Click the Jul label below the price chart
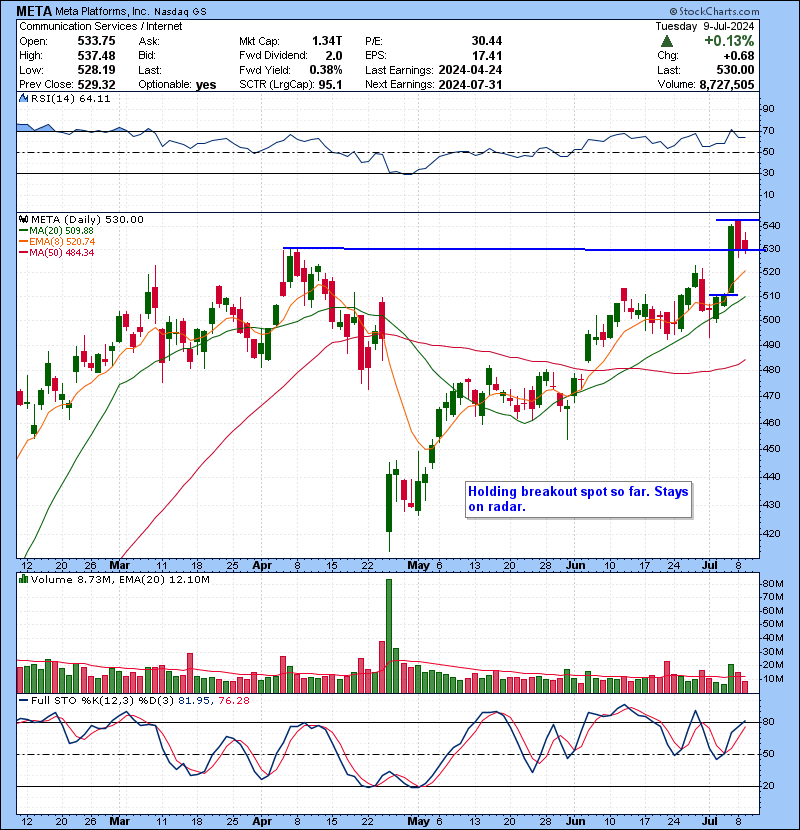The height and width of the screenshot is (830, 800). pyautogui.click(x=709, y=565)
